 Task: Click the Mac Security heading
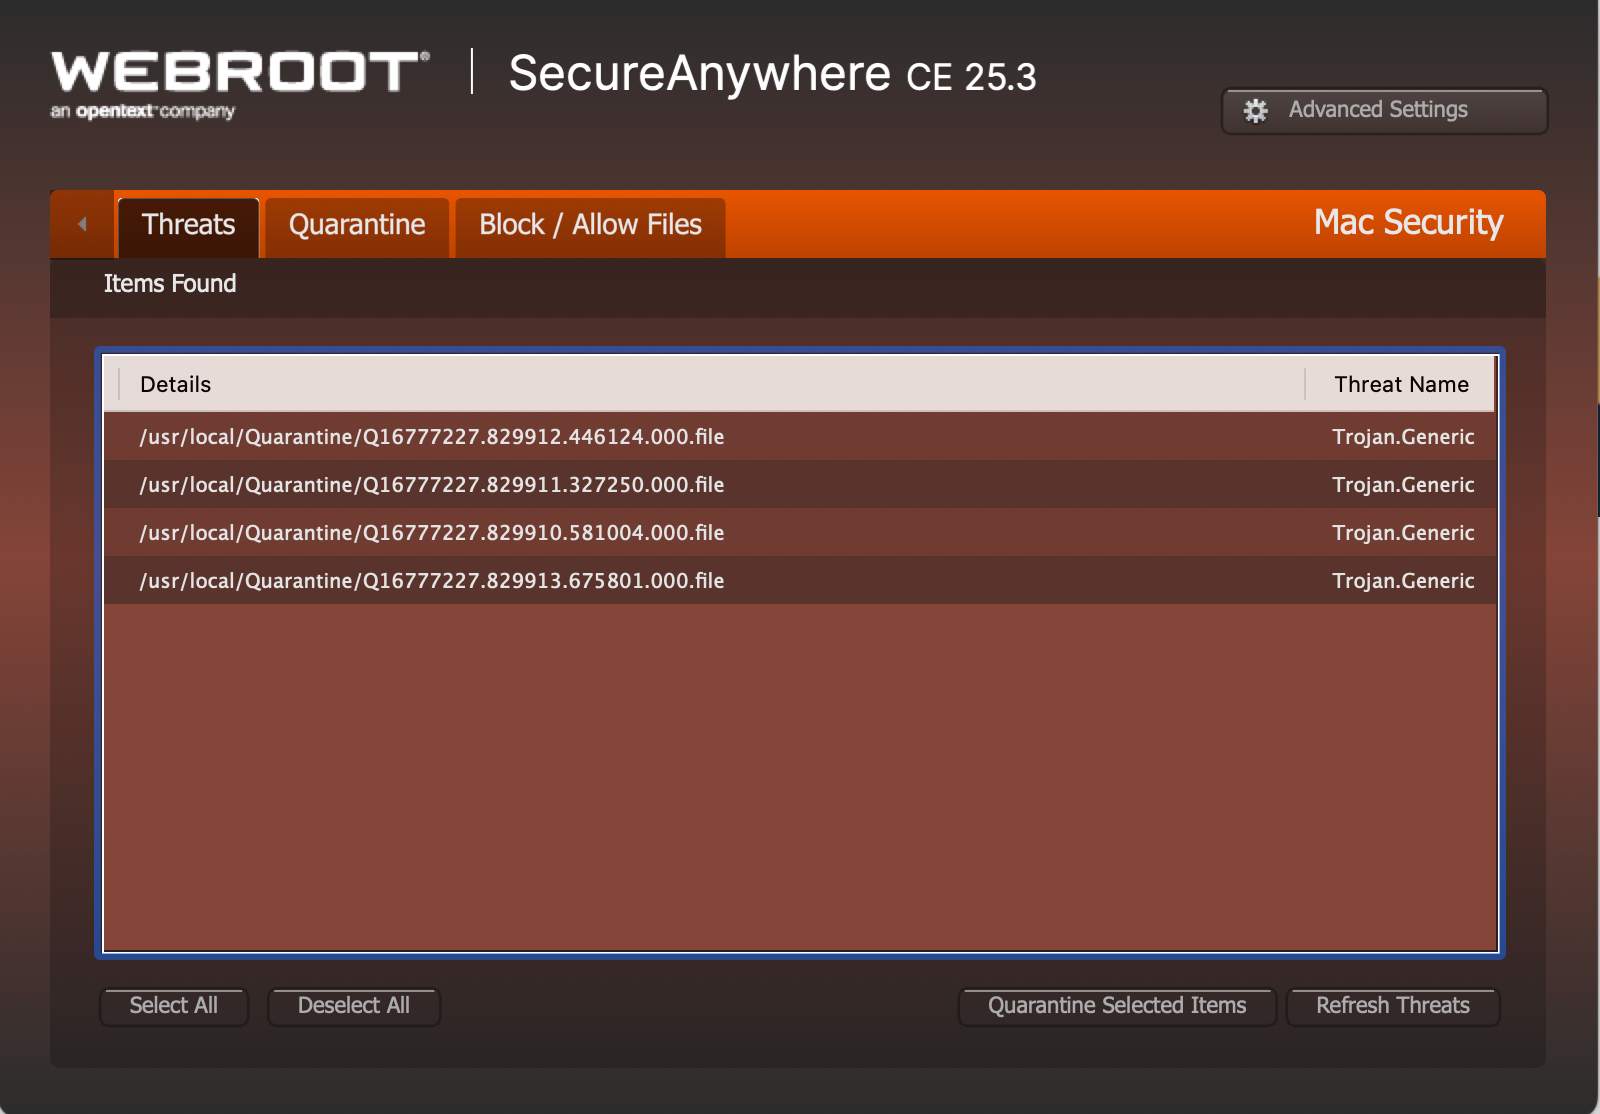[1408, 222]
